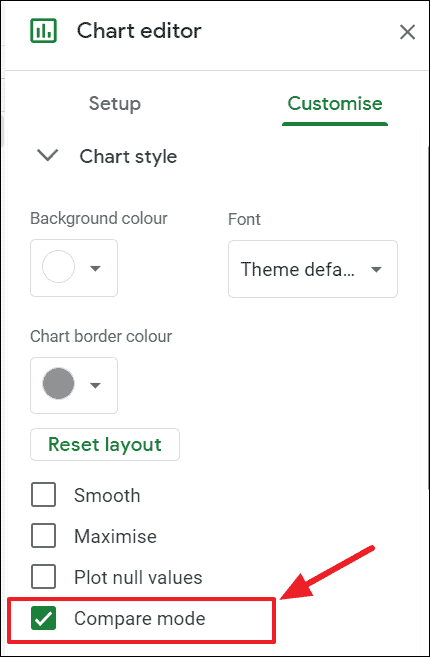Uncheck the Compare mode checkbox
The width and height of the screenshot is (430, 657).
pyautogui.click(x=44, y=618)
